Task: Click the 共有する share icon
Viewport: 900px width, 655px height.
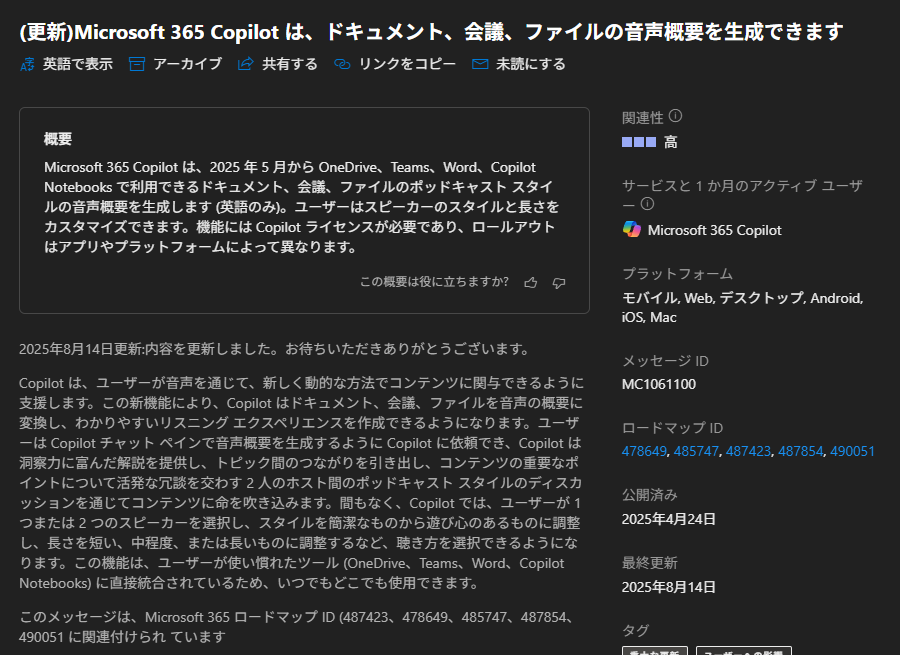Action: tap(246, 64)
